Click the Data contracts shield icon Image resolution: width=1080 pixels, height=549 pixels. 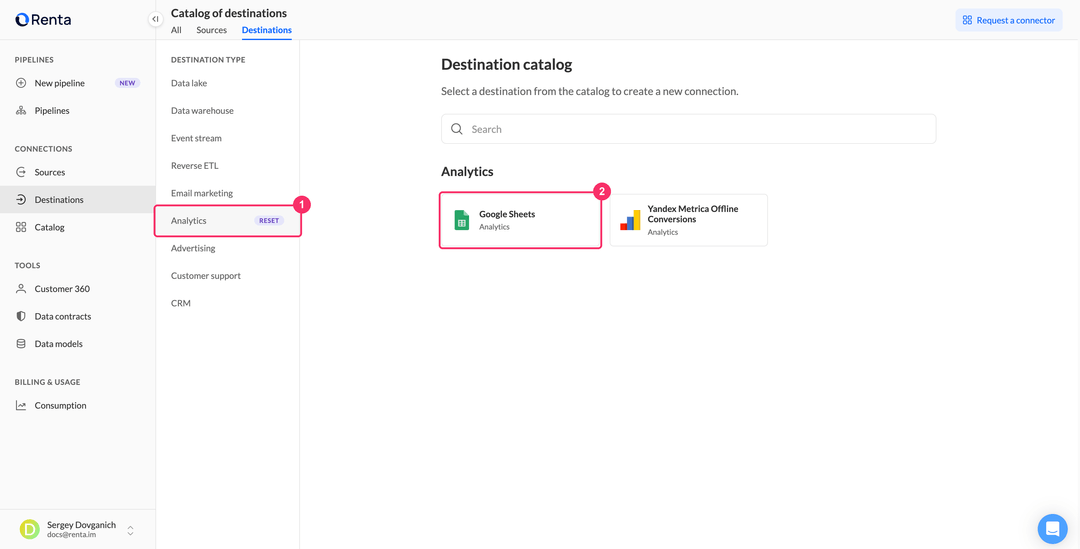pyautogui.click(x=21, y=316)
